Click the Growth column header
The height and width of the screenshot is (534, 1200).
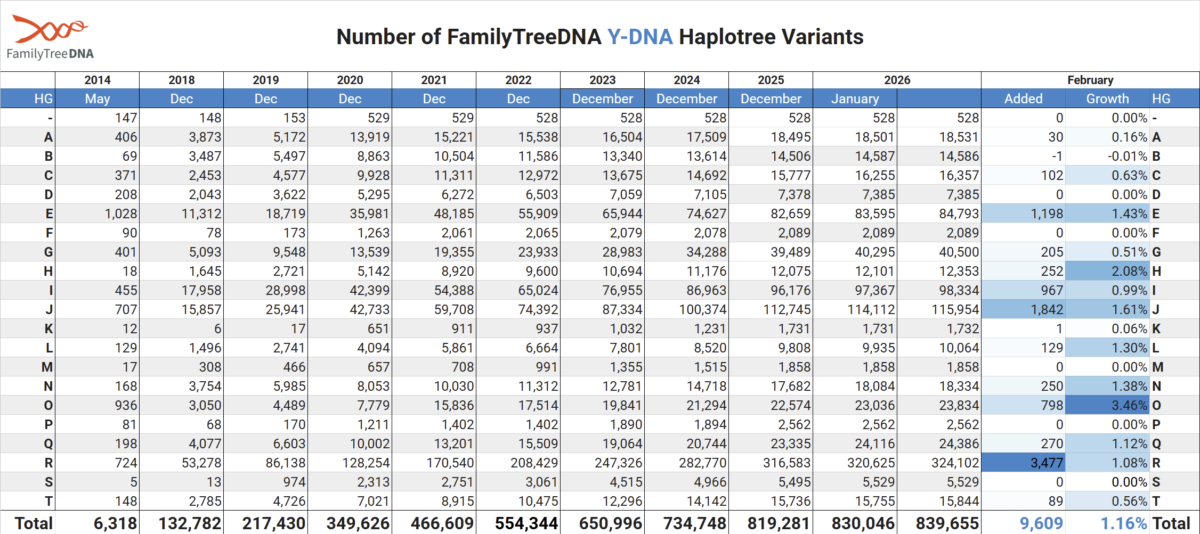click(x=1107, y=98)
